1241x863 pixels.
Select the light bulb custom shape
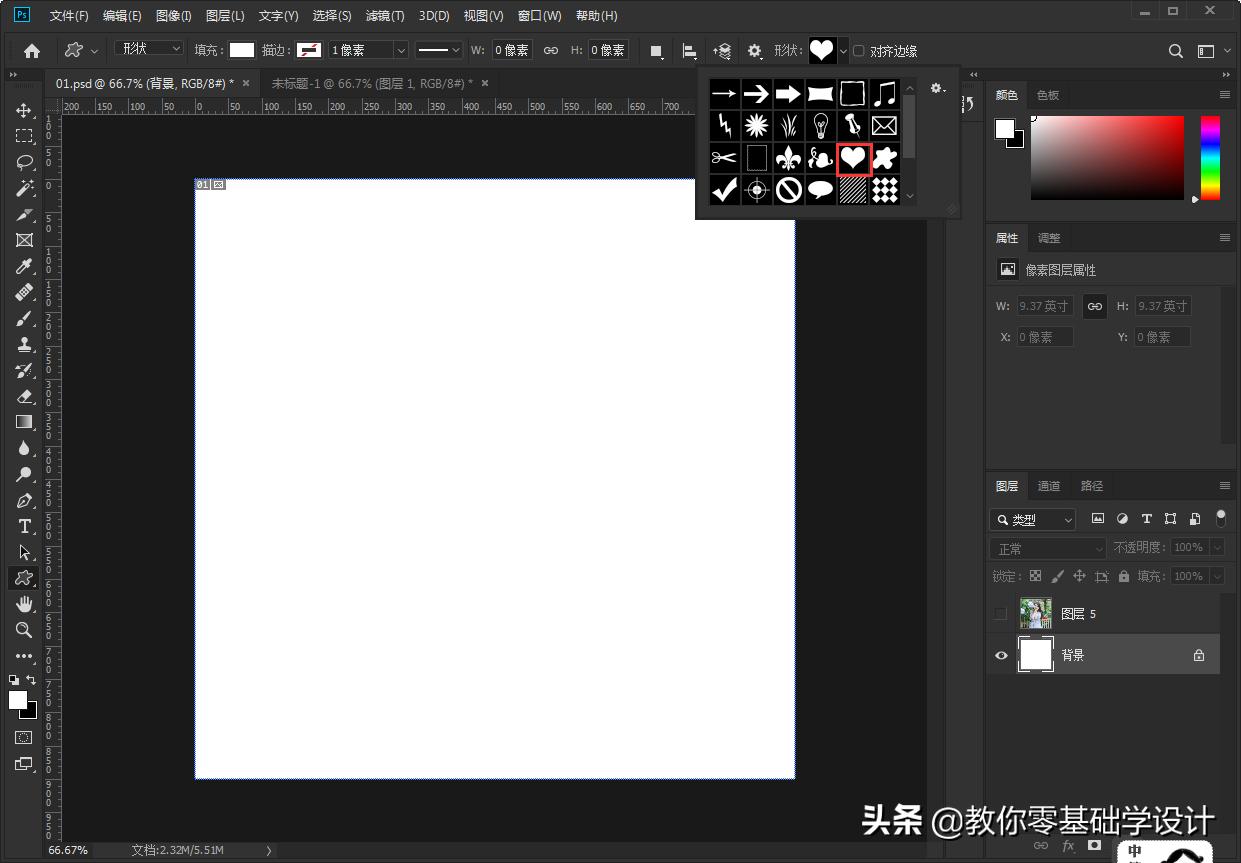click(x=820, y=126)
